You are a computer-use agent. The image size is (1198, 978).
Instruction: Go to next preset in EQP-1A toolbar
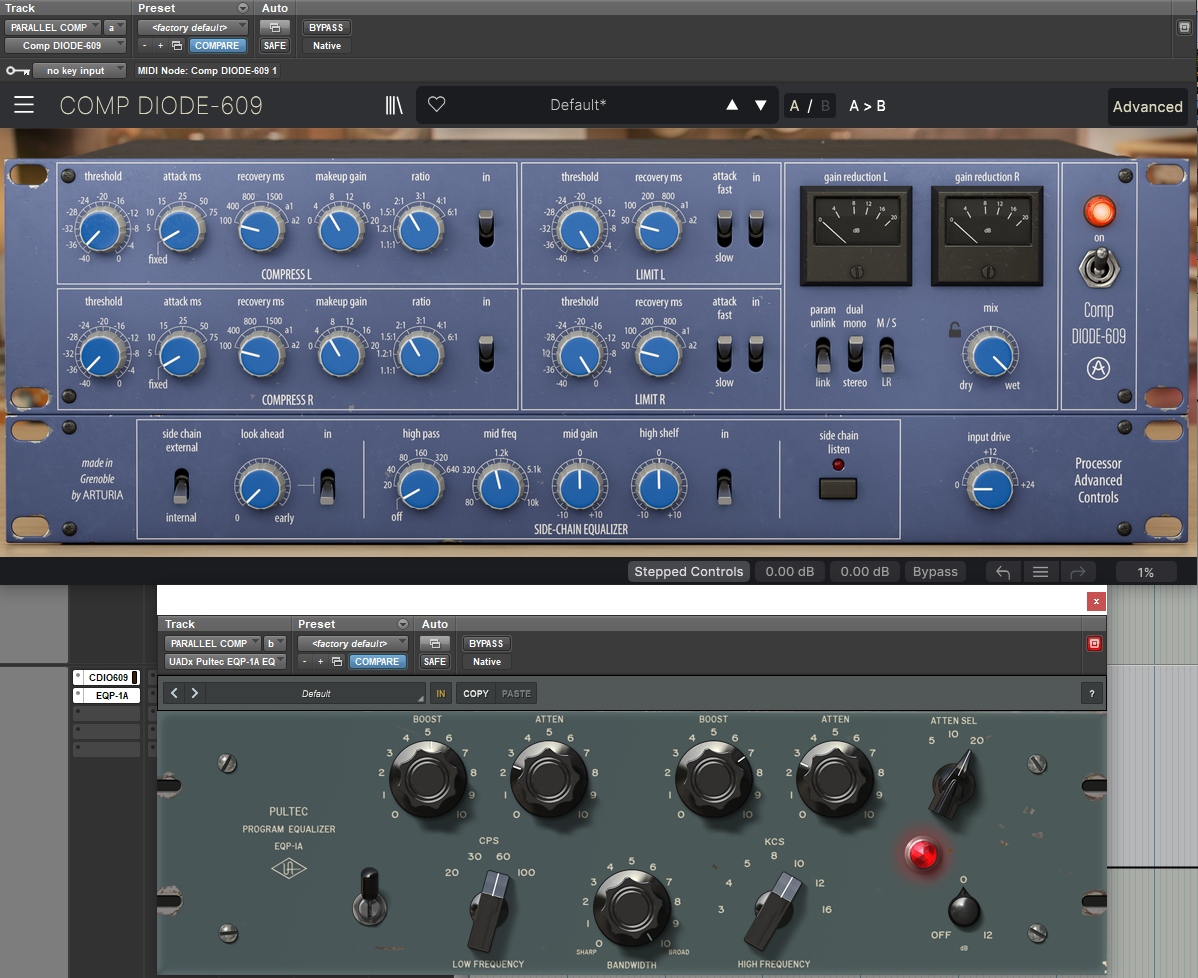point(195,693)
